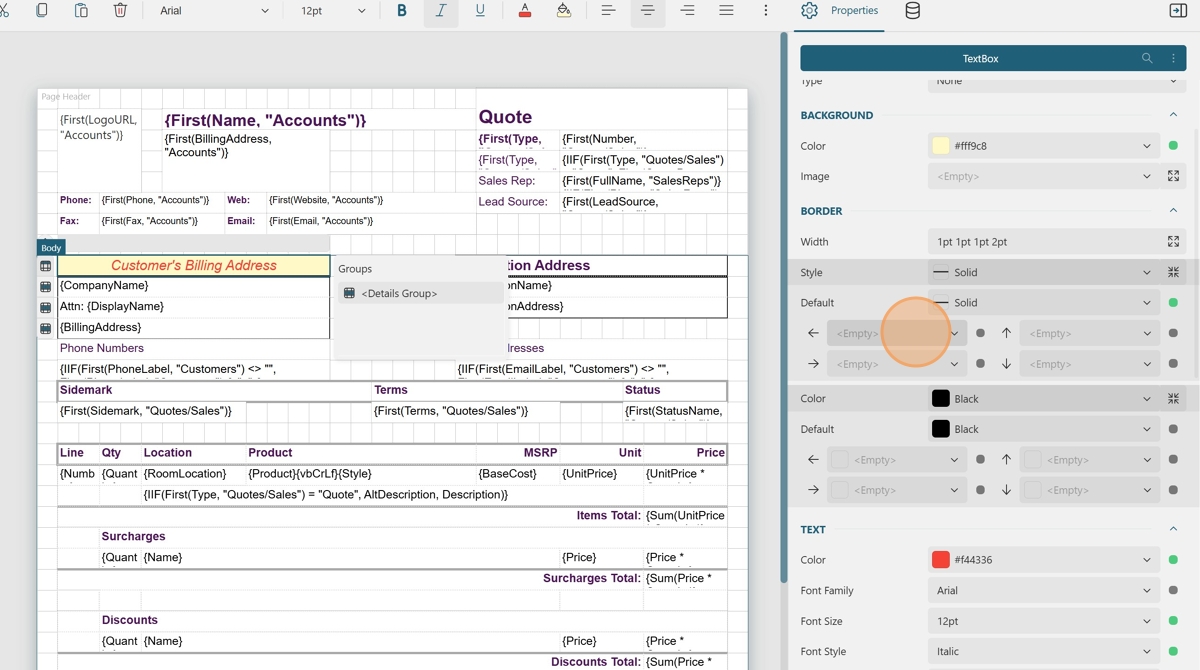
Task: Search properties in the TextBox header
Action: coord(1147,58)
